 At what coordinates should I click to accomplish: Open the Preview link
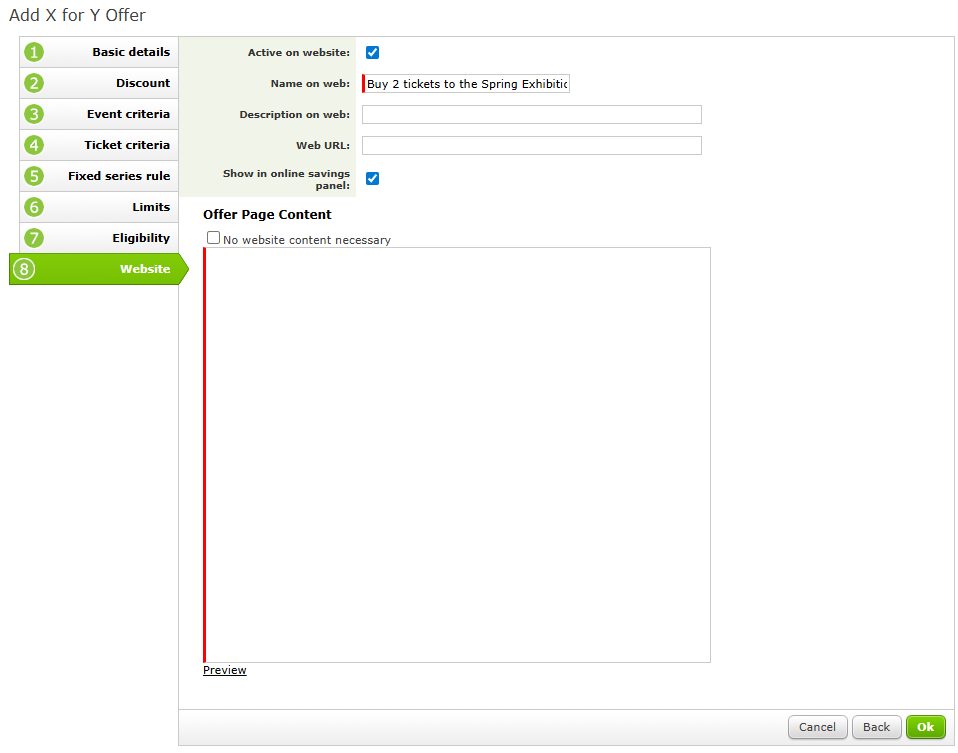point(225,670)
